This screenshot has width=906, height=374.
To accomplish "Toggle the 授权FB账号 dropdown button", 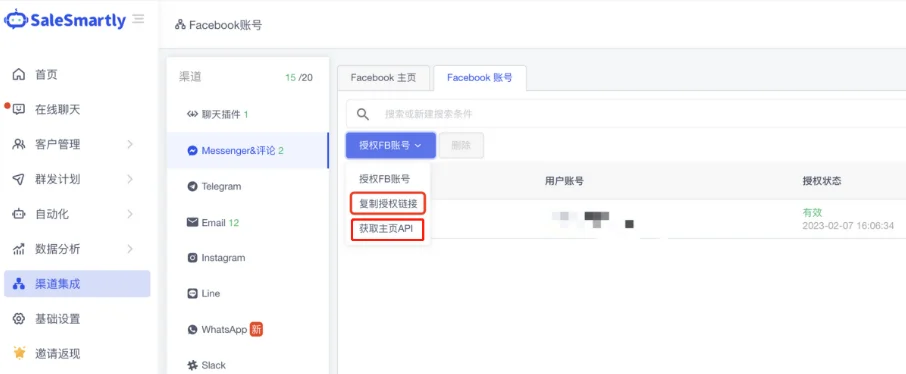I will (391, 146).
